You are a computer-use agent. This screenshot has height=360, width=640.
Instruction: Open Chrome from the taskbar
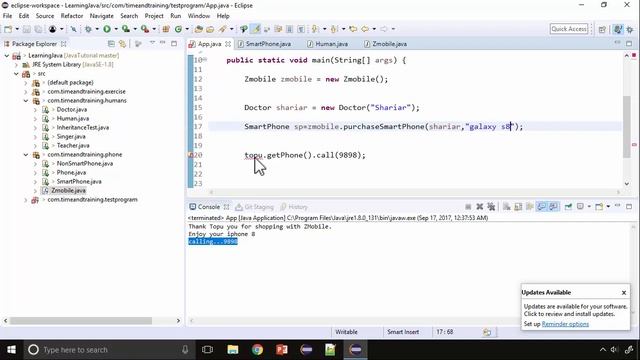click(x=257, y=350)
